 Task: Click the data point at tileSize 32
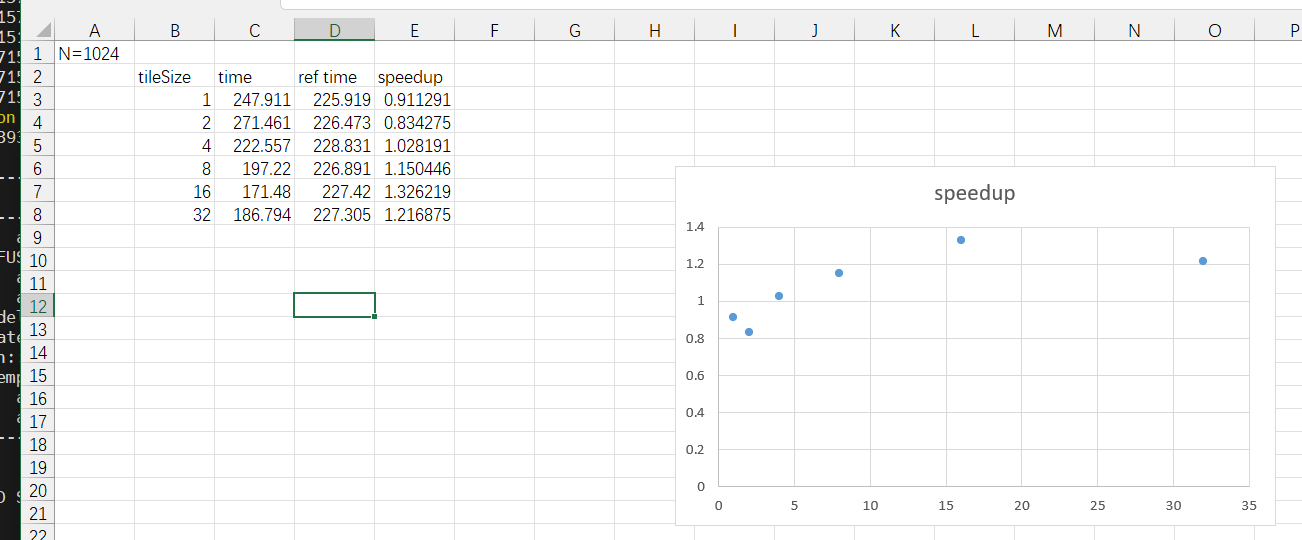coord(1203,261)
